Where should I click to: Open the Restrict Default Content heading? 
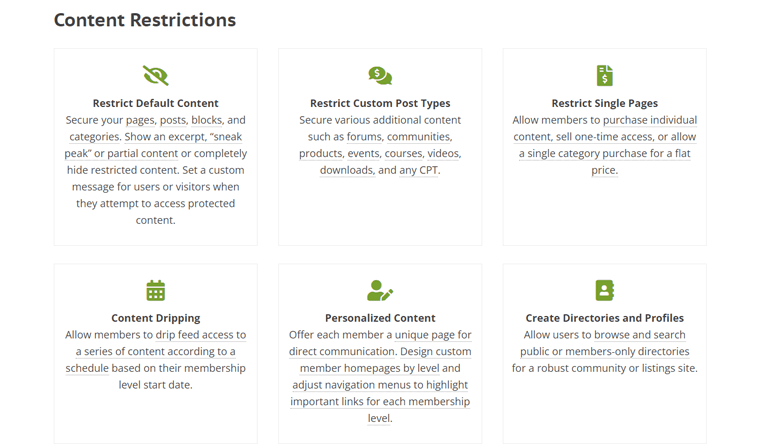(156, 103)
